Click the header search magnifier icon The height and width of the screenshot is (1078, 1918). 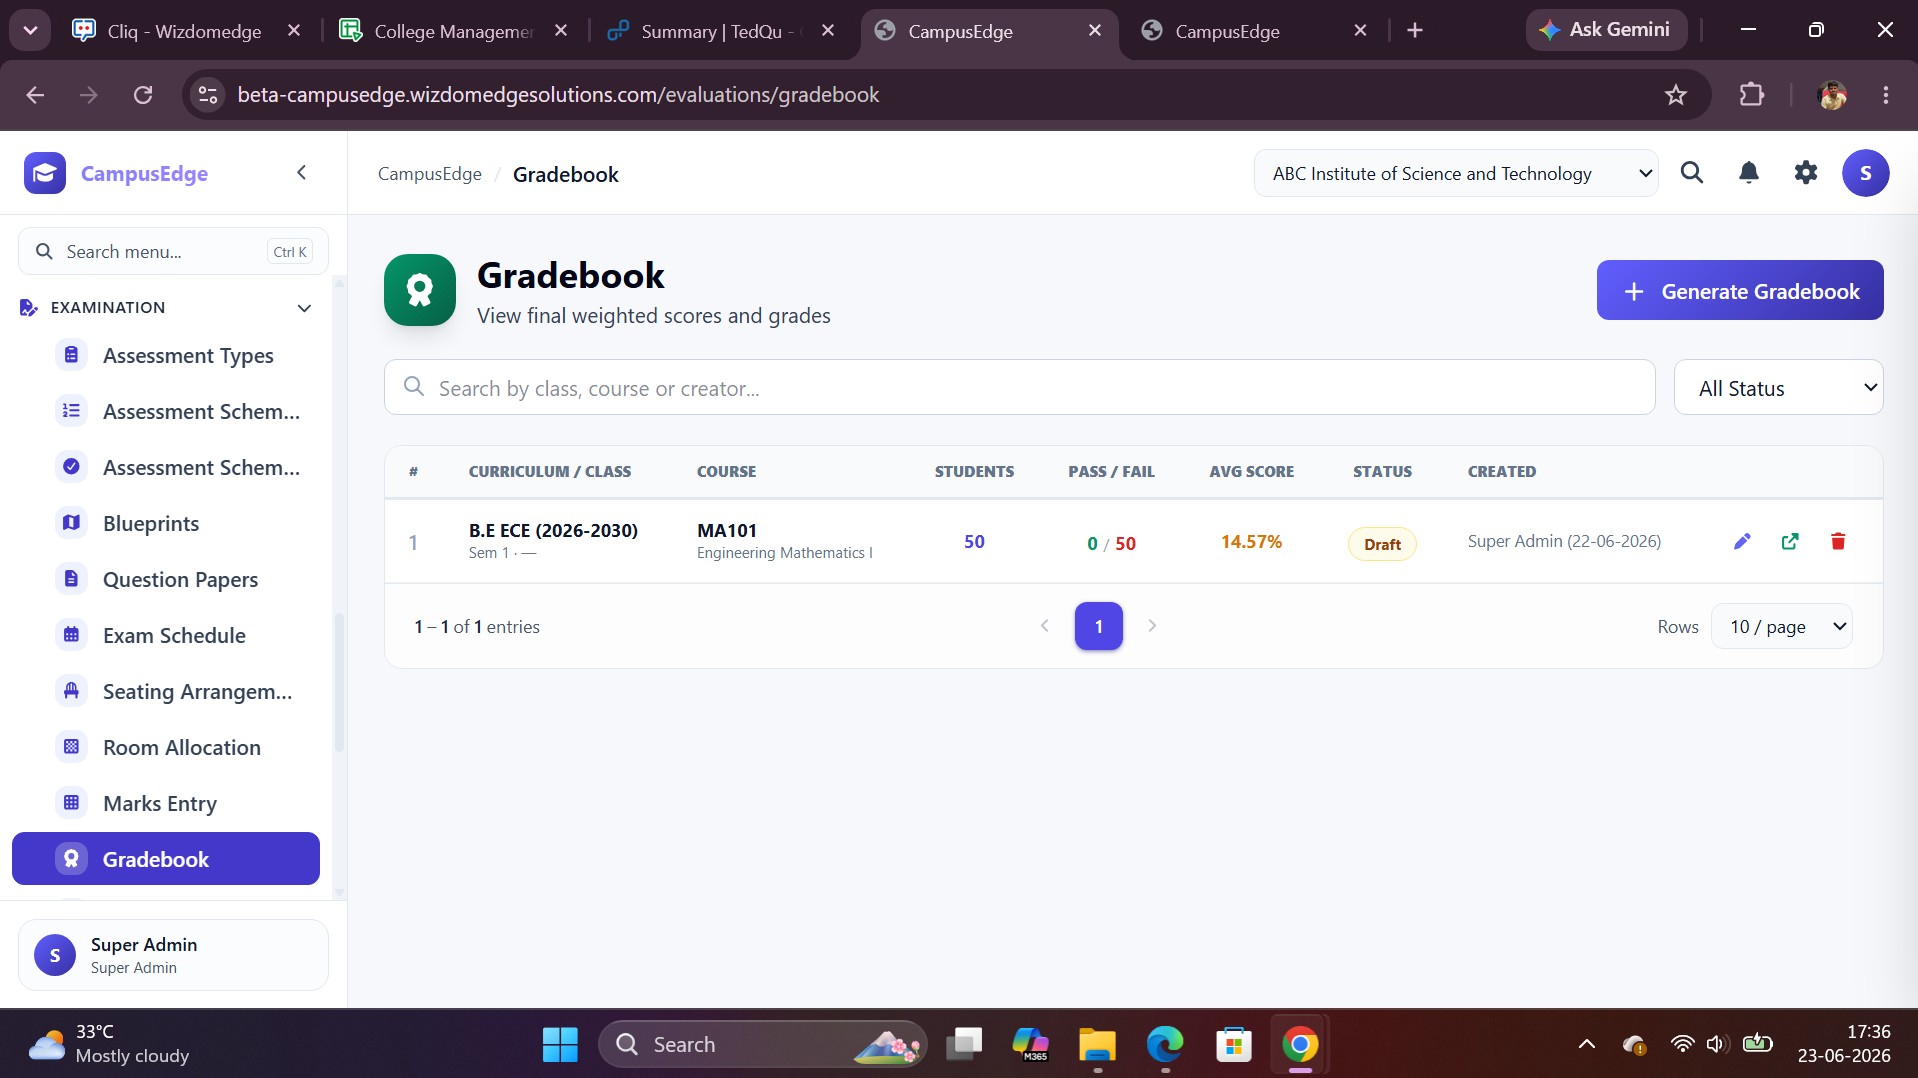pyautogui.click(x=1692, y=173)
